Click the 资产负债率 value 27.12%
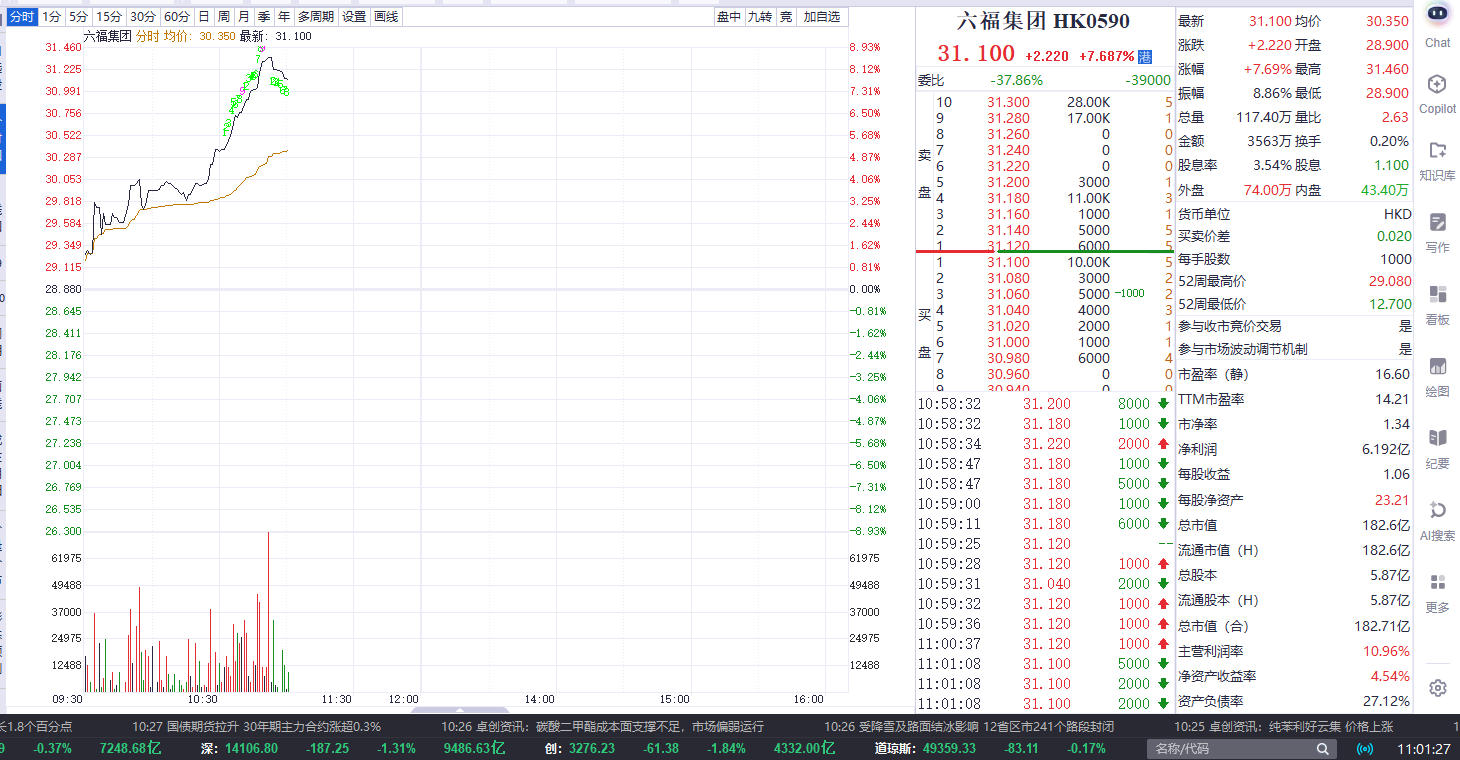This screenshot has height=760, width=1460. (1386, 701)
